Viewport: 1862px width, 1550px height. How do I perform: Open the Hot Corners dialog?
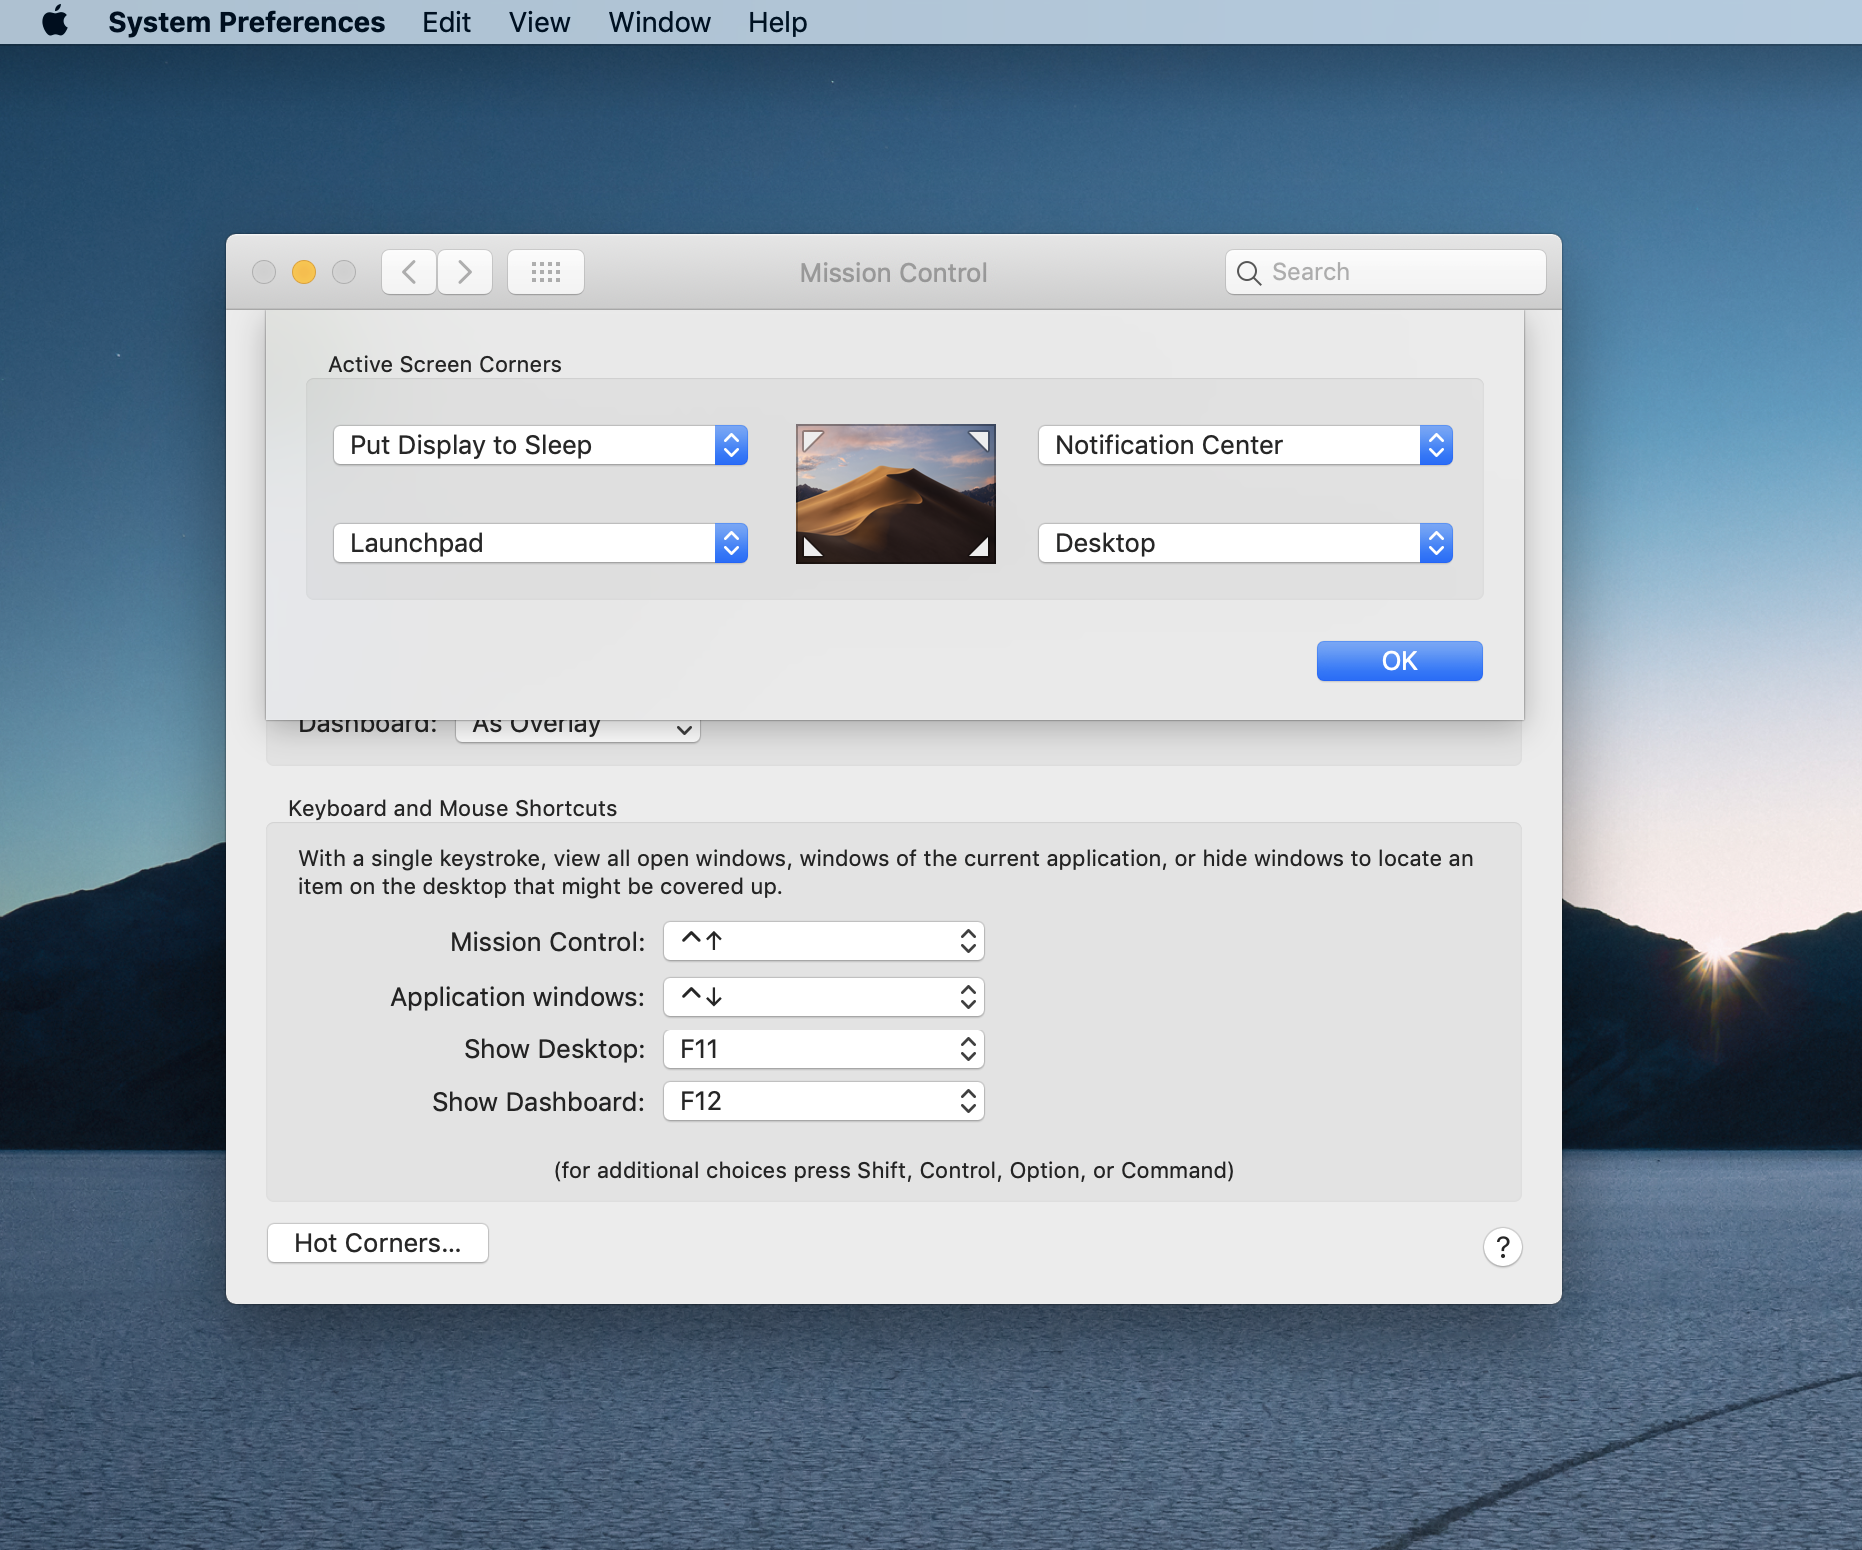coord(377,1242)
